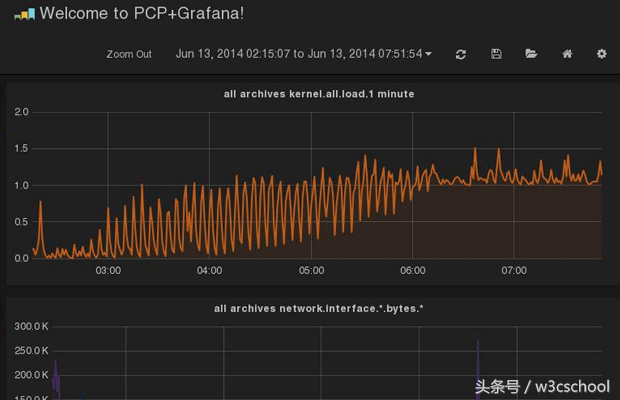This screenshot has height=400, width=620.
Task: Save the dashboard using the floppy disk icon
Action: pyautogui.click(x=496, y=54)
